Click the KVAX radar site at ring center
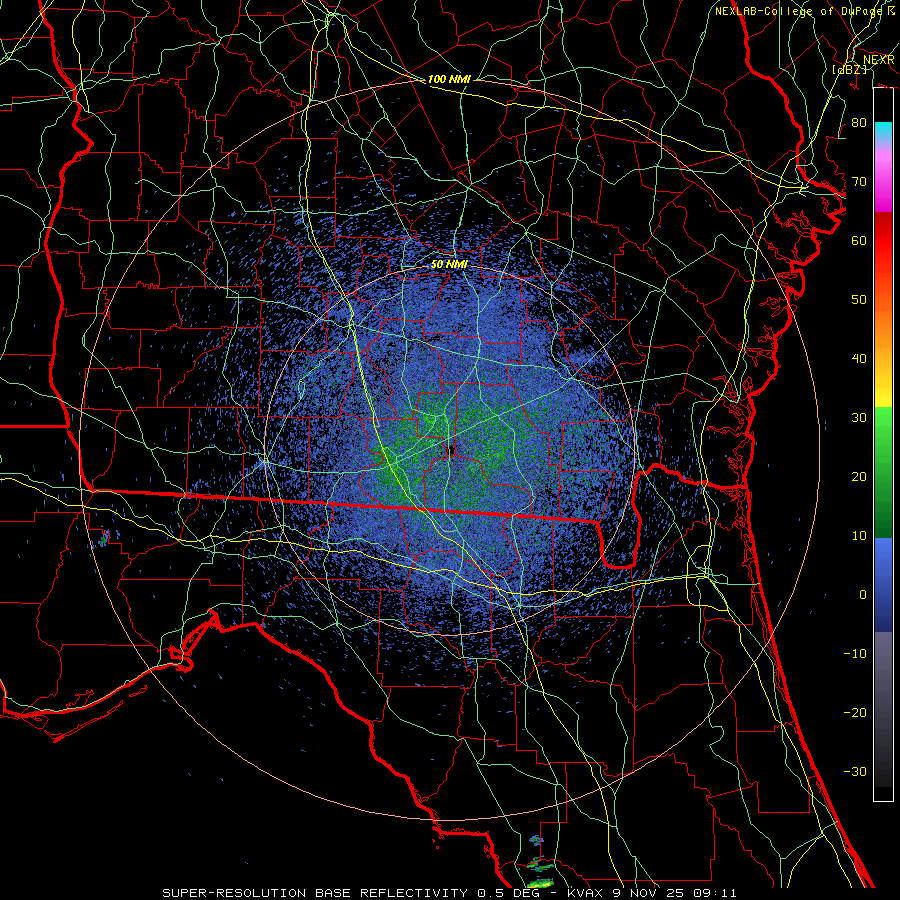Screen dimensions: 900x900 point(452,449)
